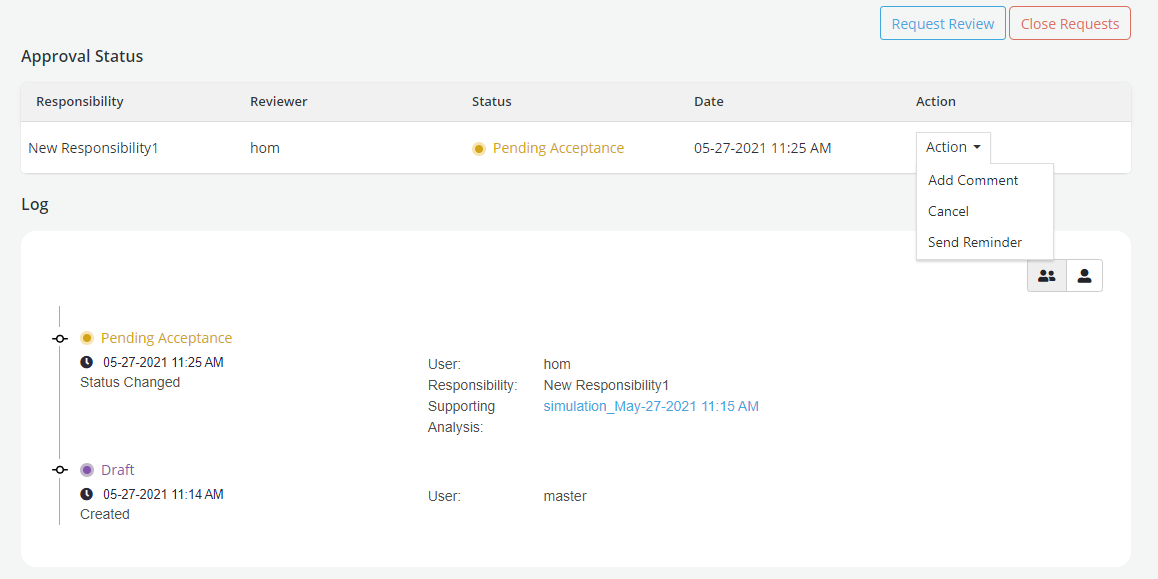The height and width of the screenshot is (579, 1158).
Task: Select the New Responsibility1 table row cell
Action: [93, 148]
